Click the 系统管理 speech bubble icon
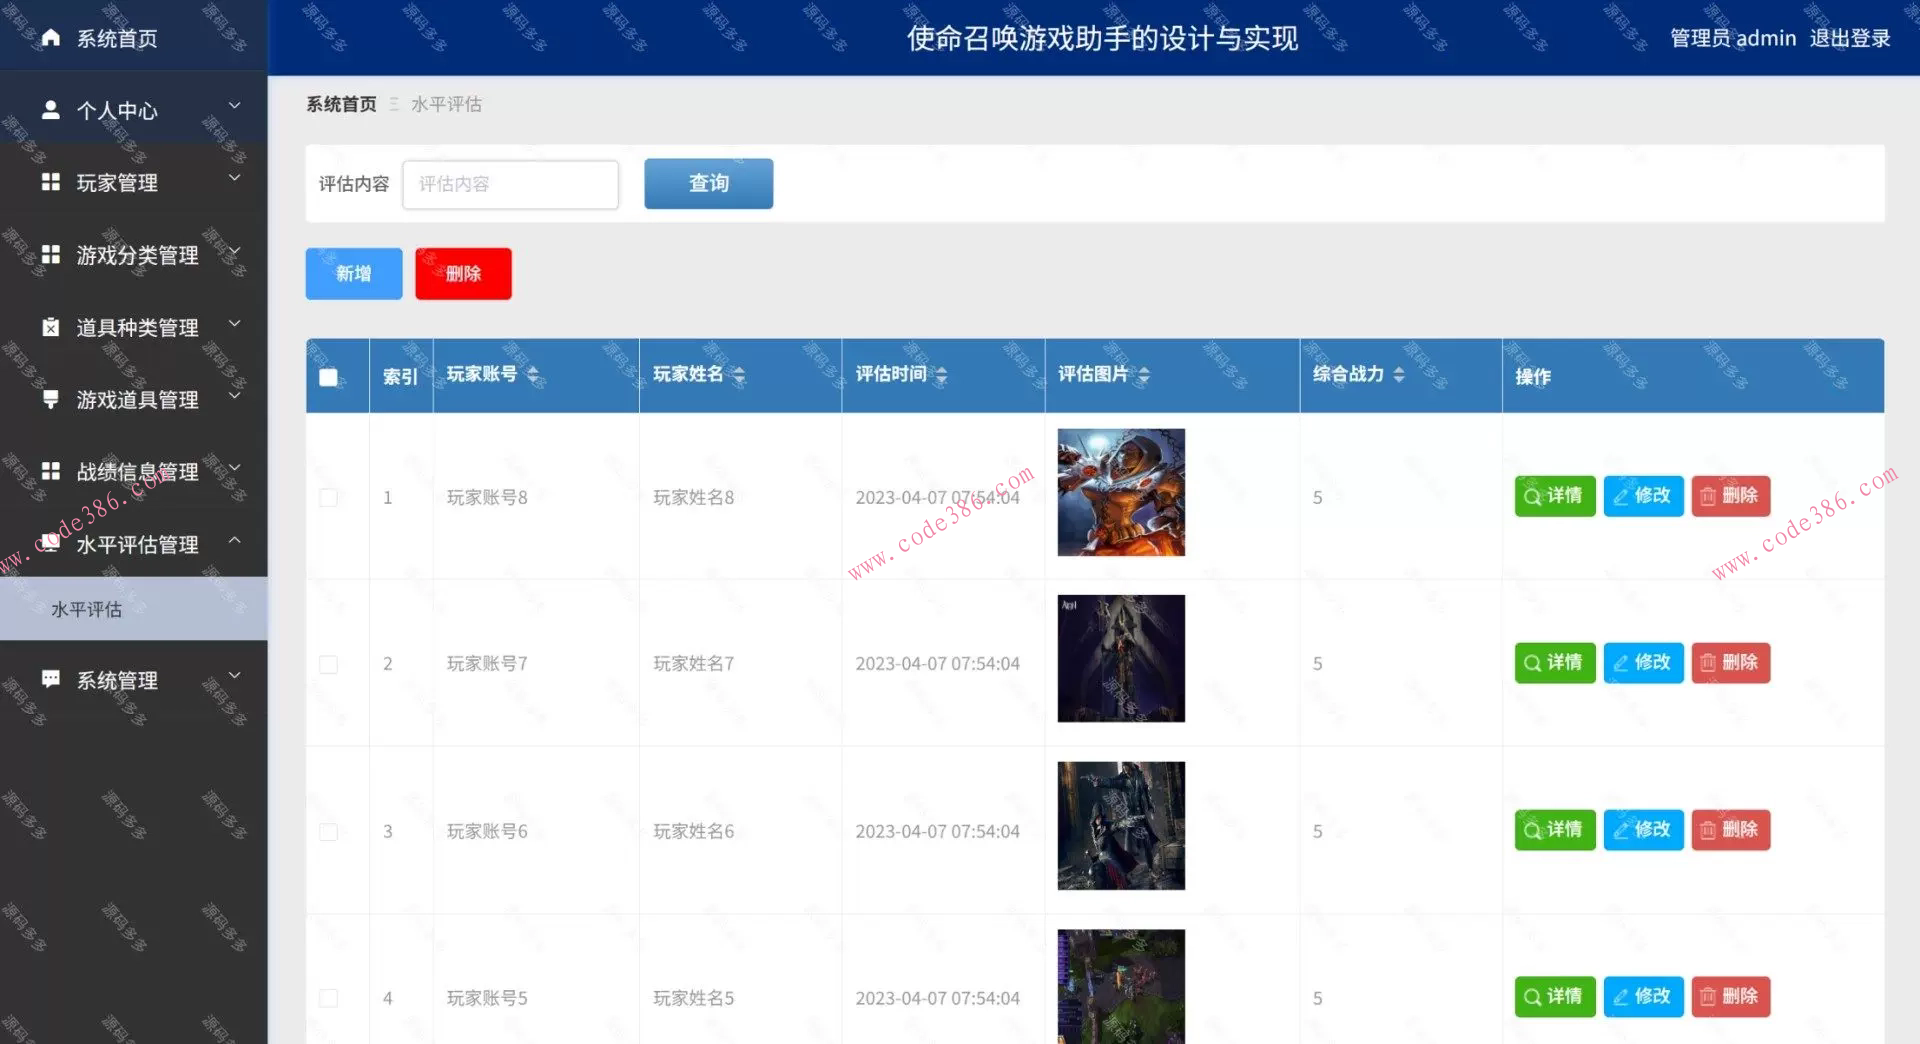 click(51, 680)
